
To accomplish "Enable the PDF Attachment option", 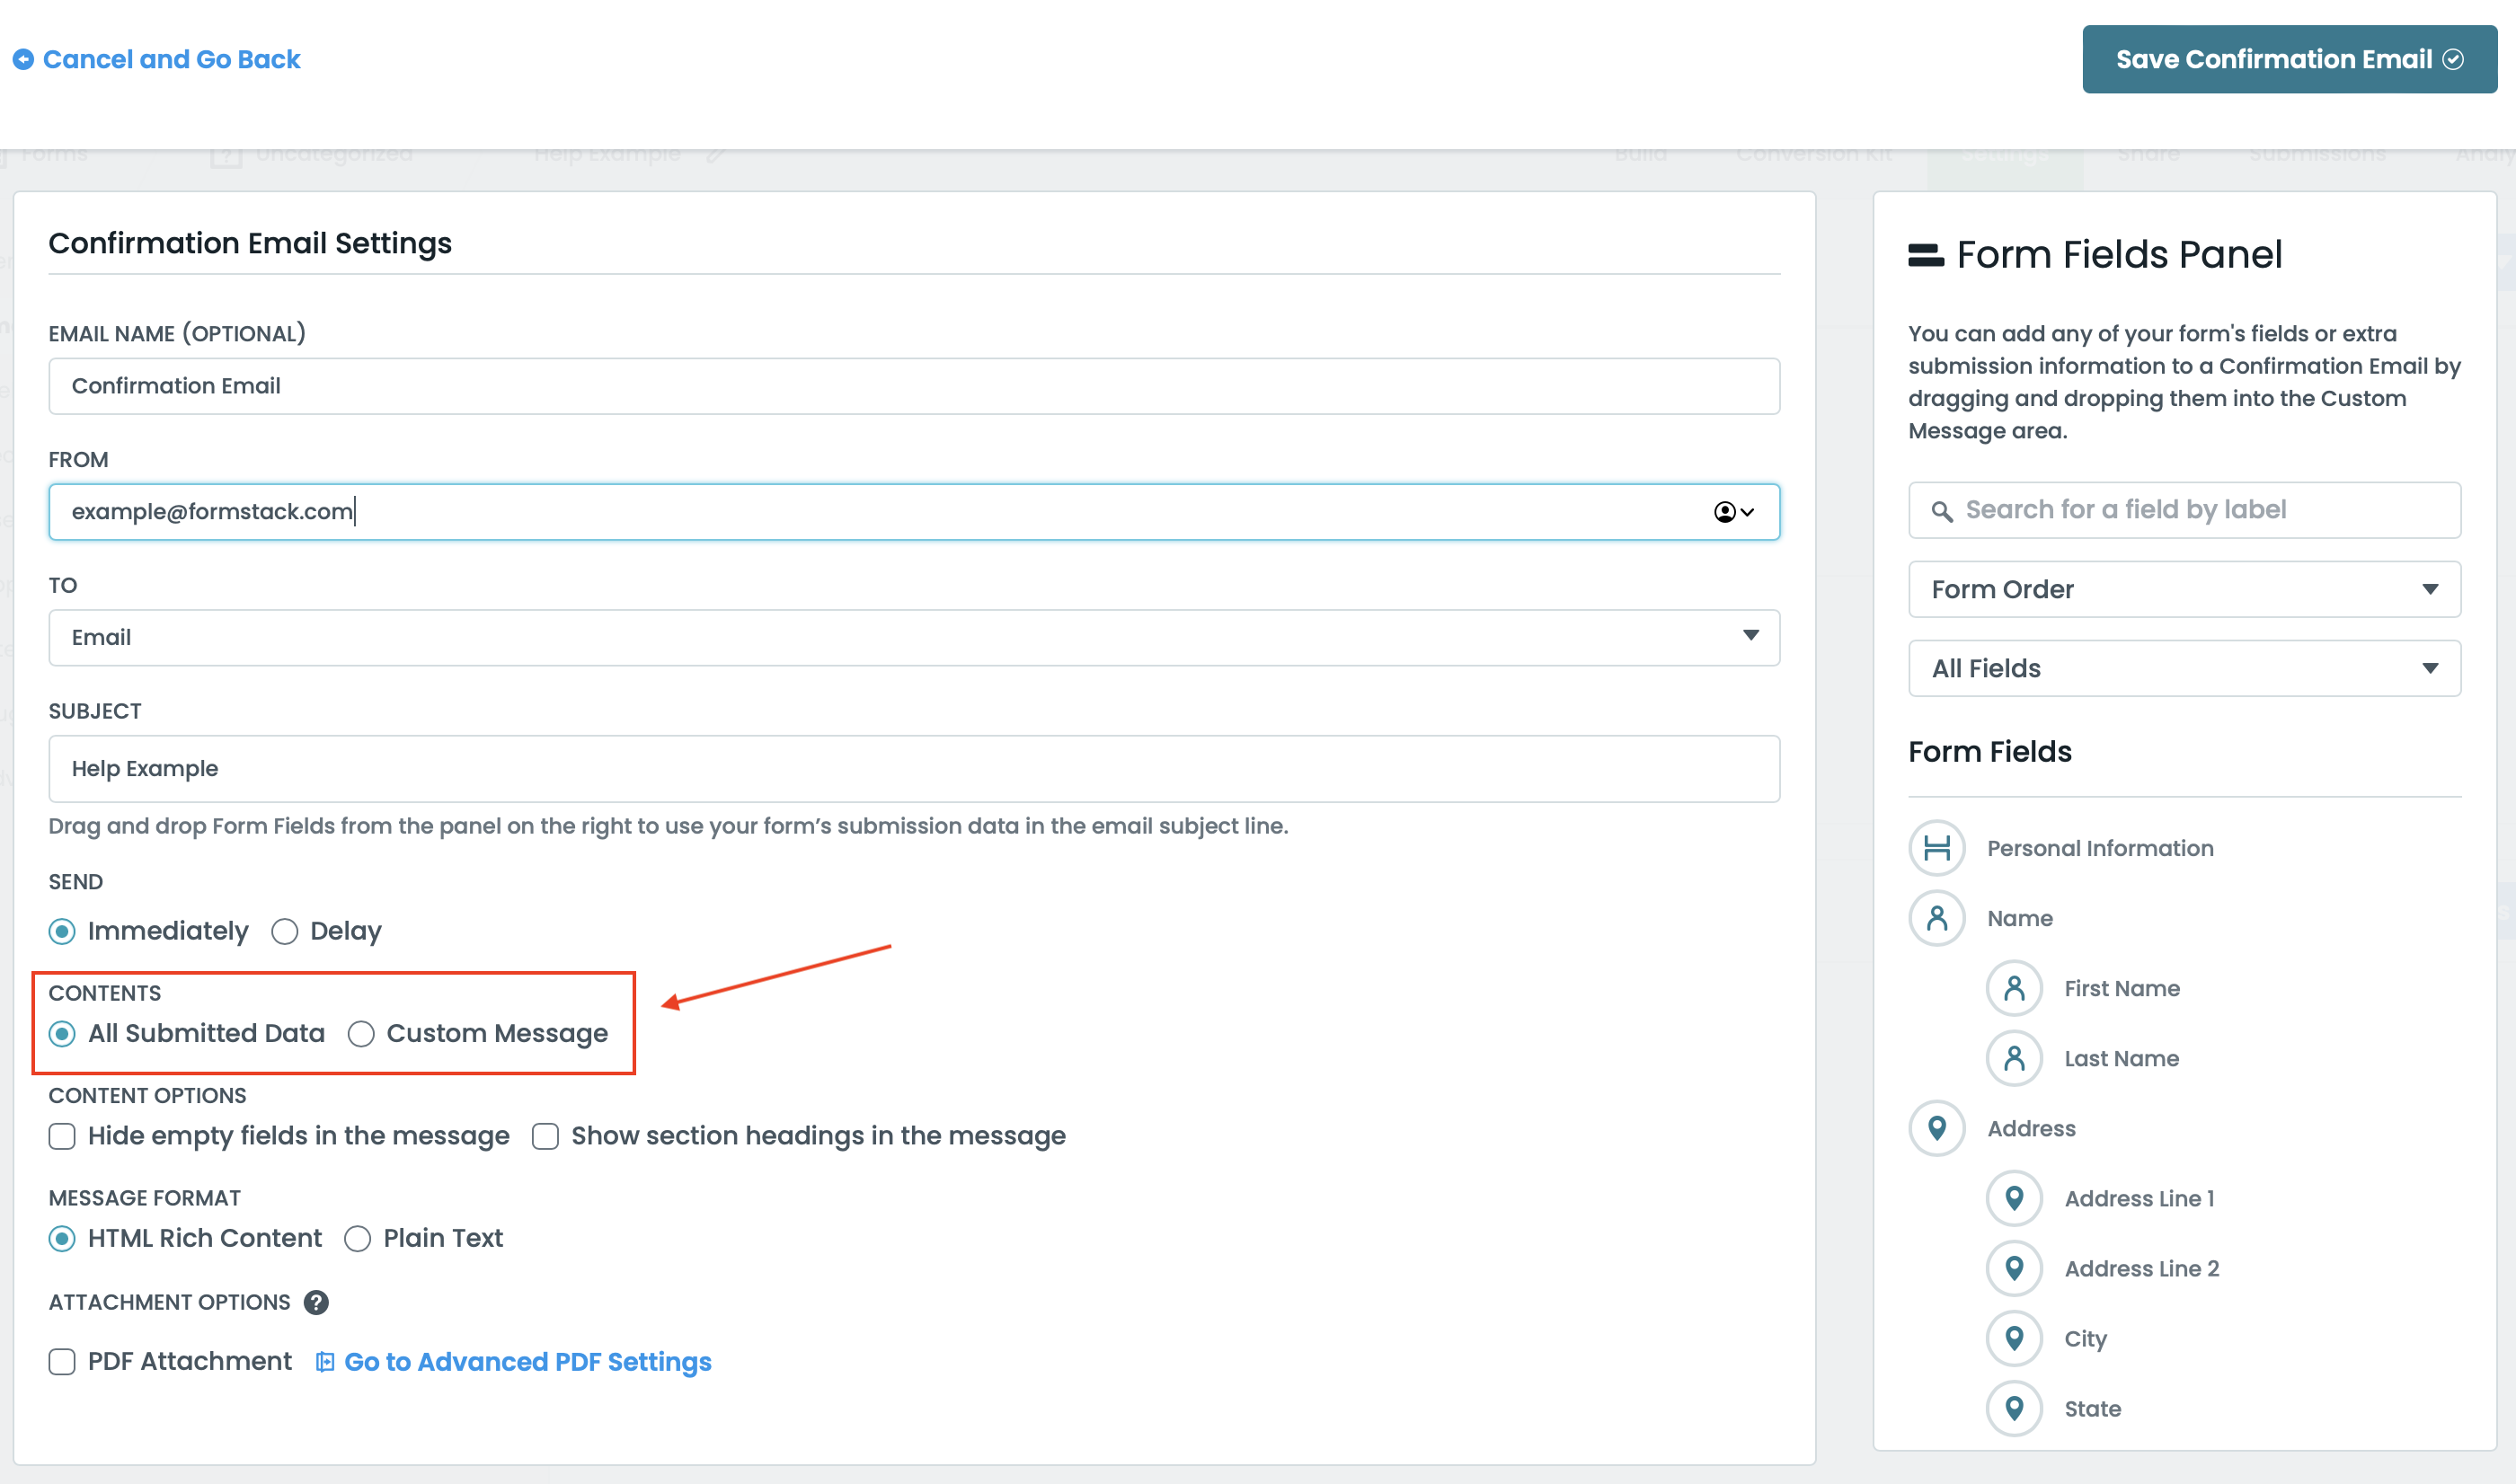I will click(62, 1361).
